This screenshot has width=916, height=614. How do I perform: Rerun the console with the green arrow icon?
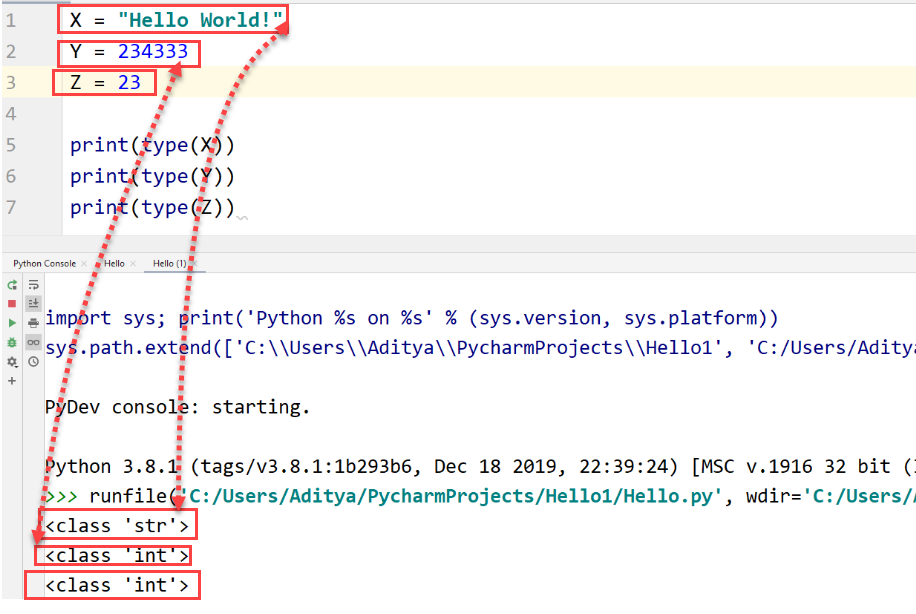pos(12,285)
